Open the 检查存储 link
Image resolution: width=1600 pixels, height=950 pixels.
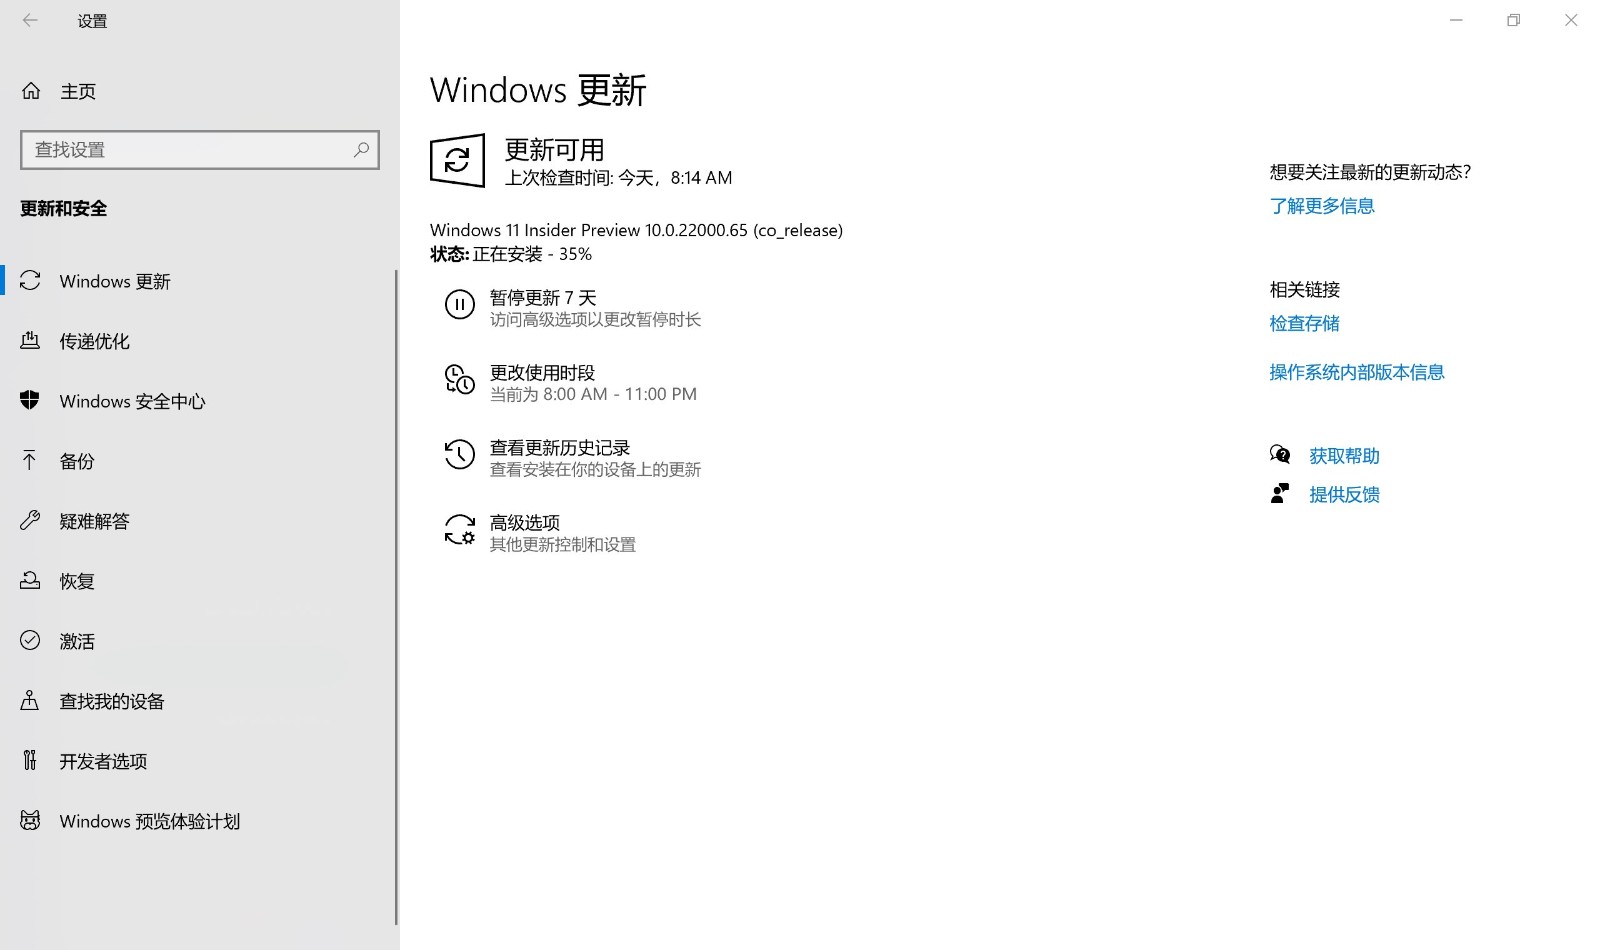(1304, 323)
